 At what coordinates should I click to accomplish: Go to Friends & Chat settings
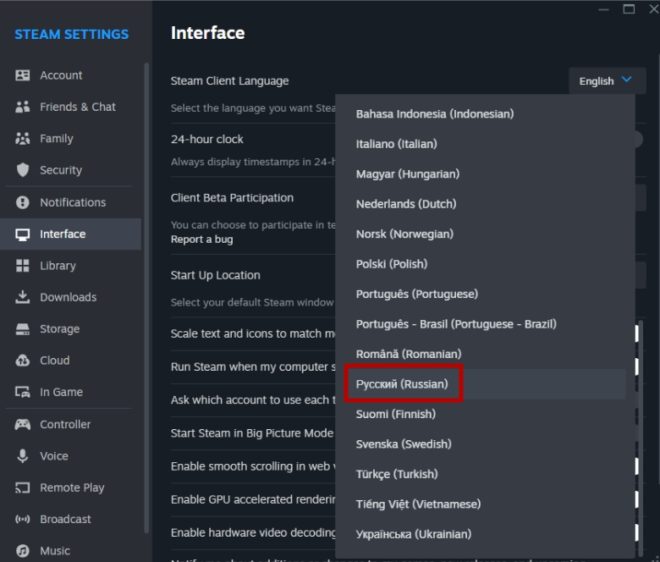point(71,107)
